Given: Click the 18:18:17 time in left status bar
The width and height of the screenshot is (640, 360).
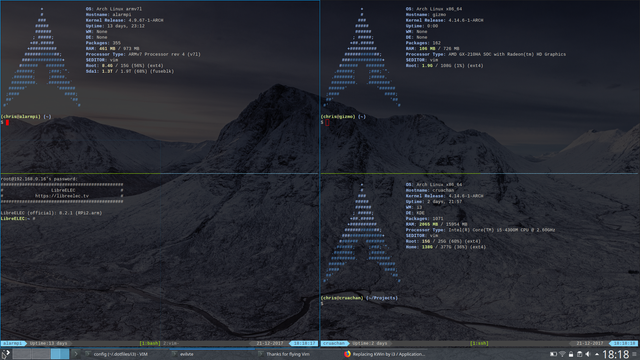Looking at the screenshot, I should click(x=304, y=343).
